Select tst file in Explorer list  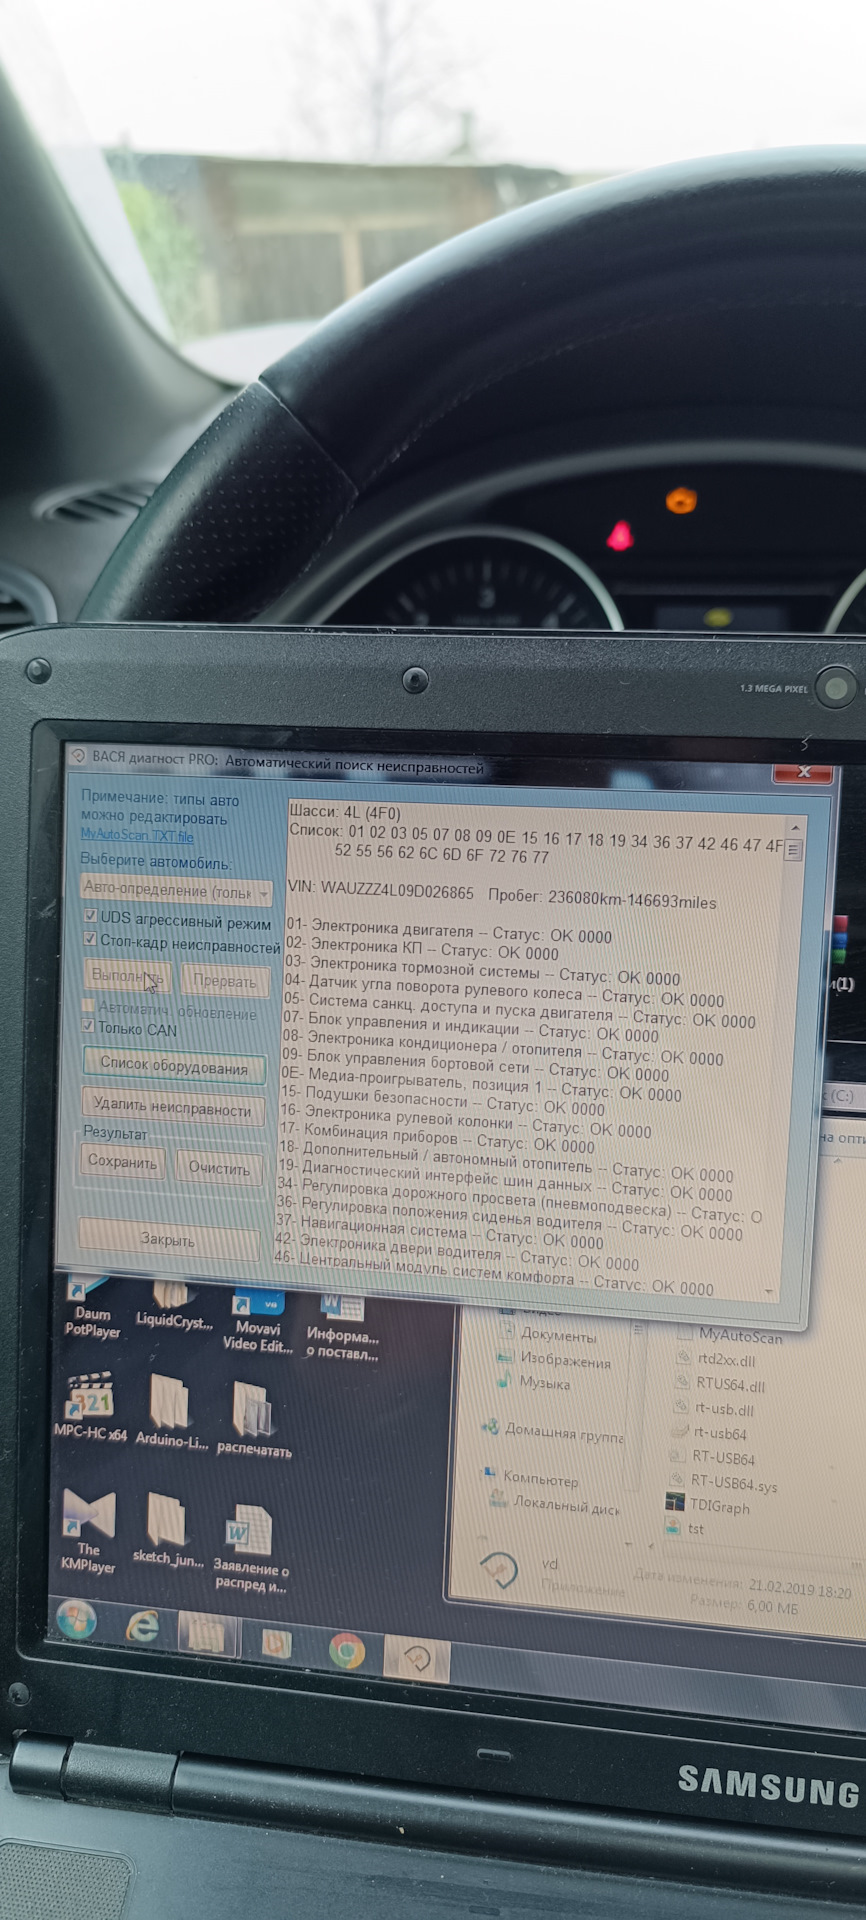click(684, 1528)
